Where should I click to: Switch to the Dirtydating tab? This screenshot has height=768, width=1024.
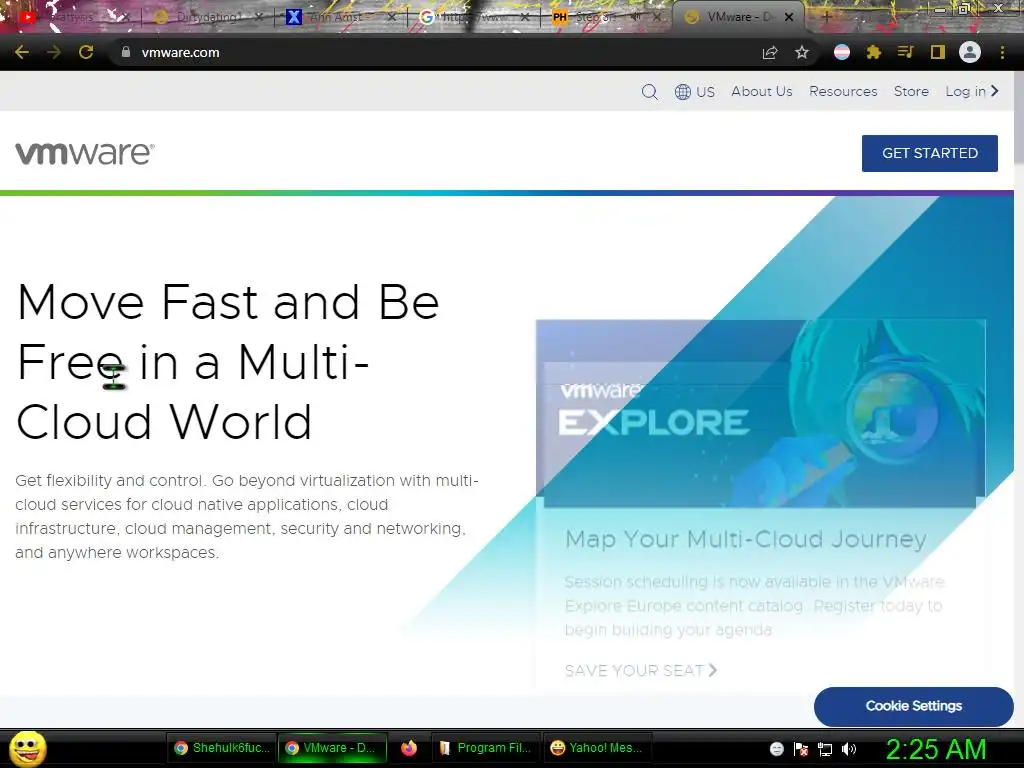pyautogui.click(x=208, y=17)
